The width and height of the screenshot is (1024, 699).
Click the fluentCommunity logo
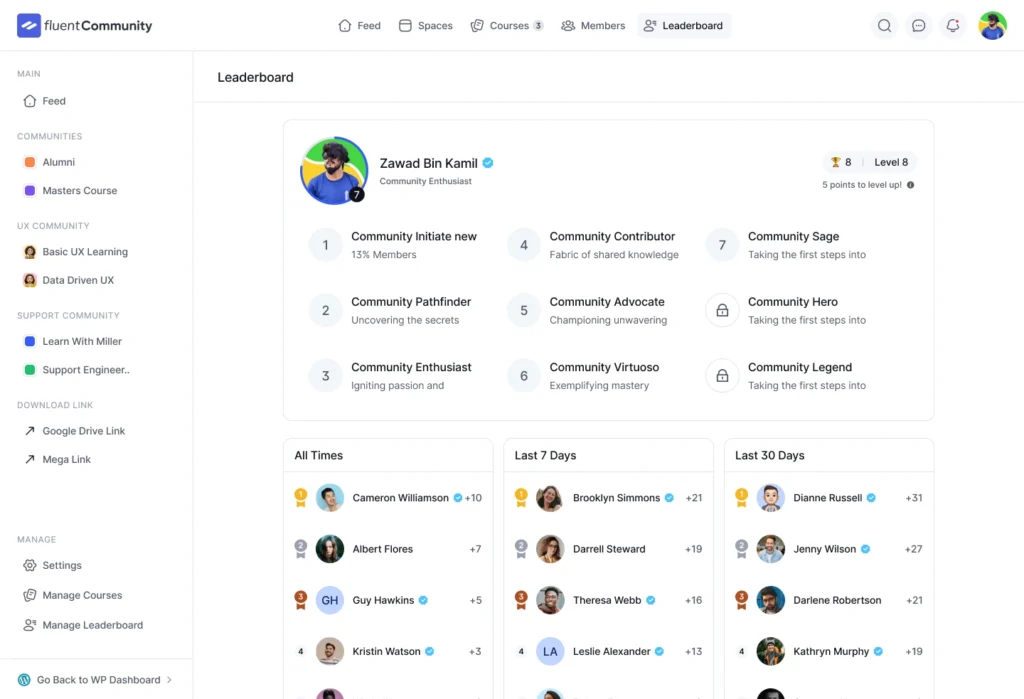83,25
